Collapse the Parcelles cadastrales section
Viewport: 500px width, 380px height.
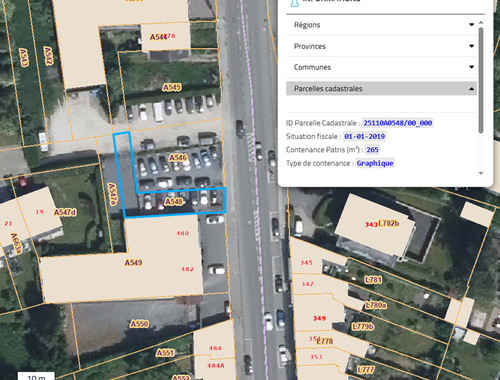pyautogui.click(x=381, y=88)
